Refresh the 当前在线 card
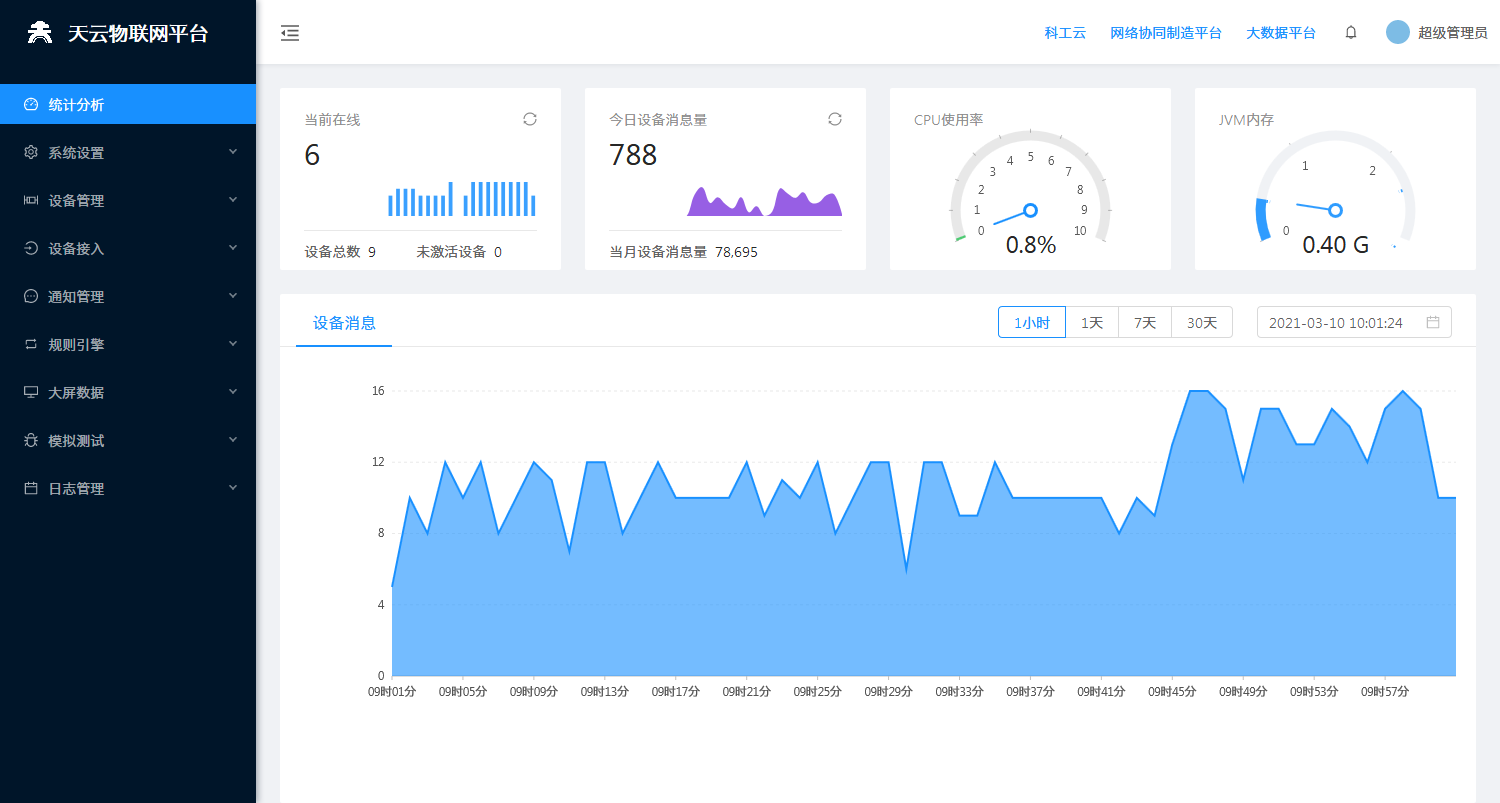 coord(530,119)
